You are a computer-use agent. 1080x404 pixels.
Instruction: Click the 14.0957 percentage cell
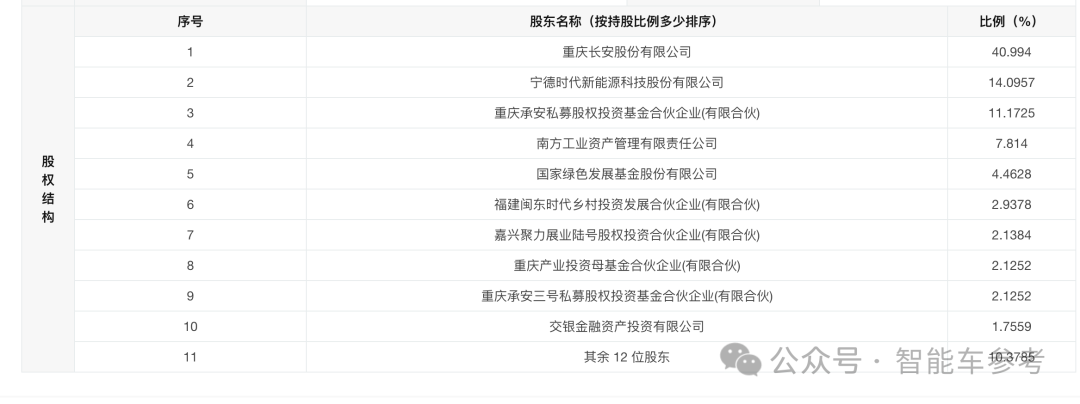tap(1009, 83)
